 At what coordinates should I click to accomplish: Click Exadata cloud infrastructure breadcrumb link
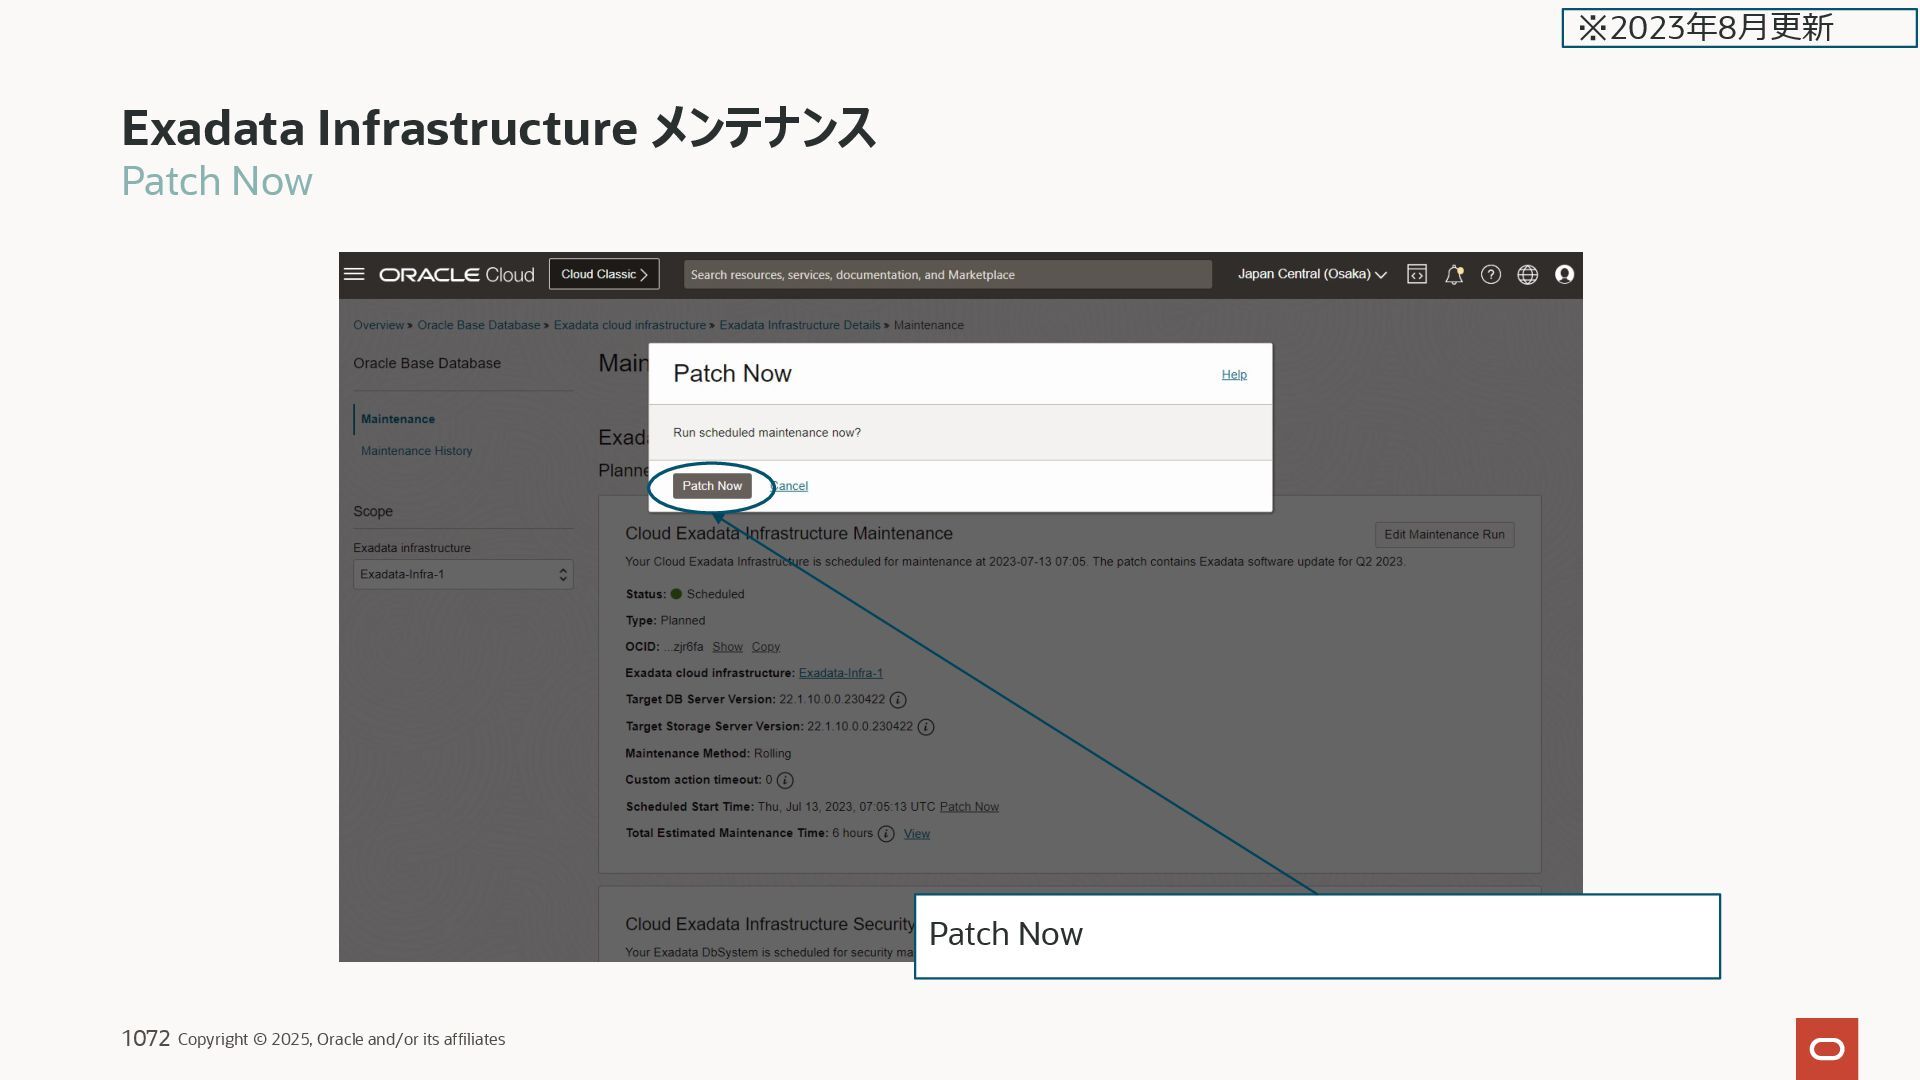pos(629,325)
